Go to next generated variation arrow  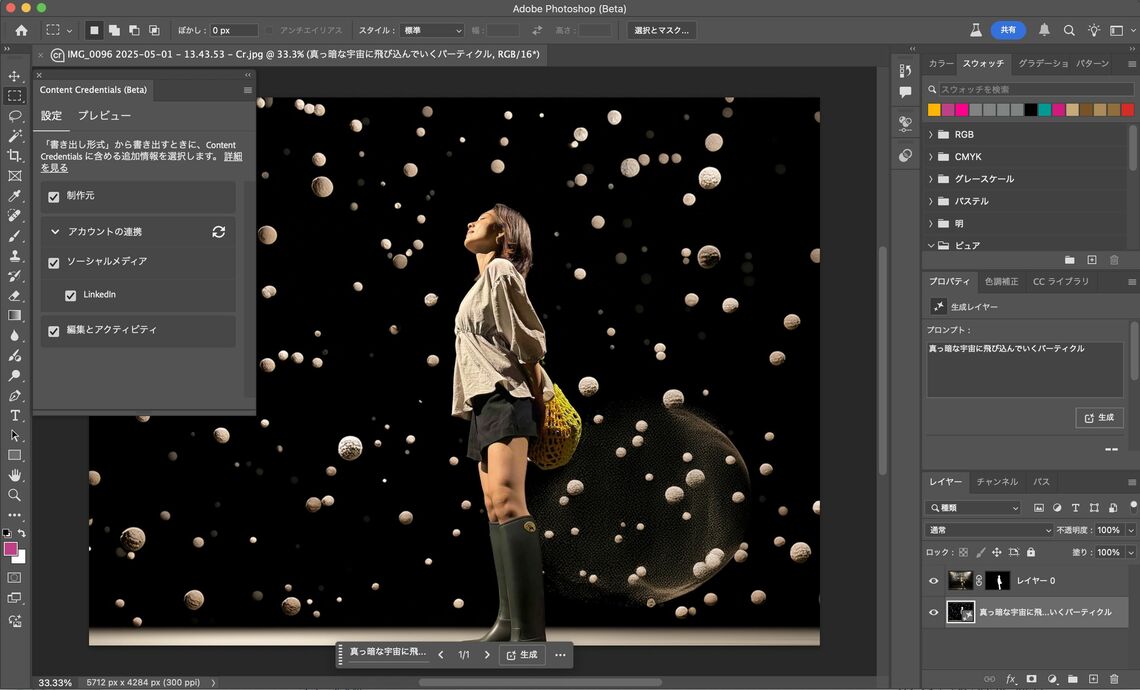486,655
